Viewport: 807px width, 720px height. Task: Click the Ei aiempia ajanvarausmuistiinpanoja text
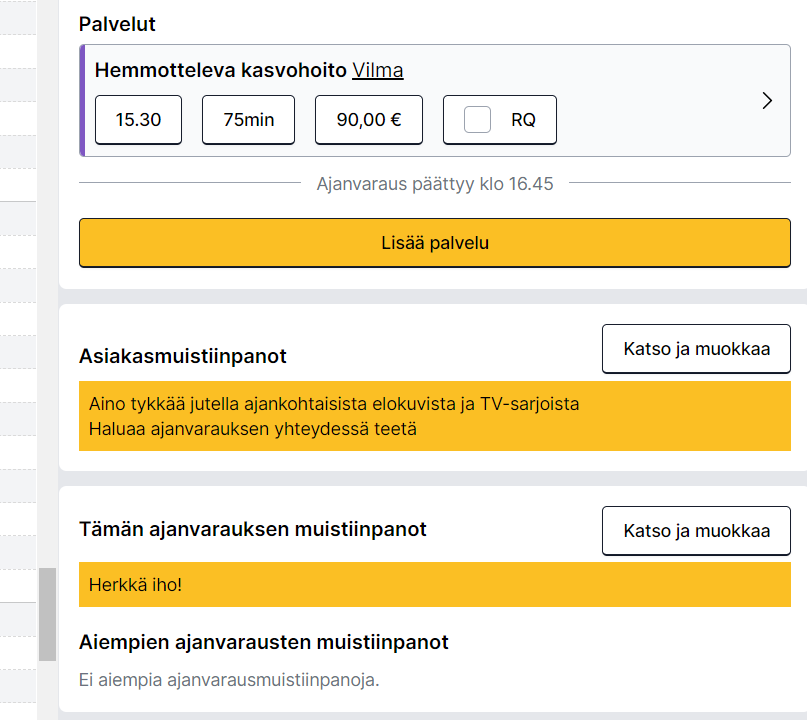(229, 680)
